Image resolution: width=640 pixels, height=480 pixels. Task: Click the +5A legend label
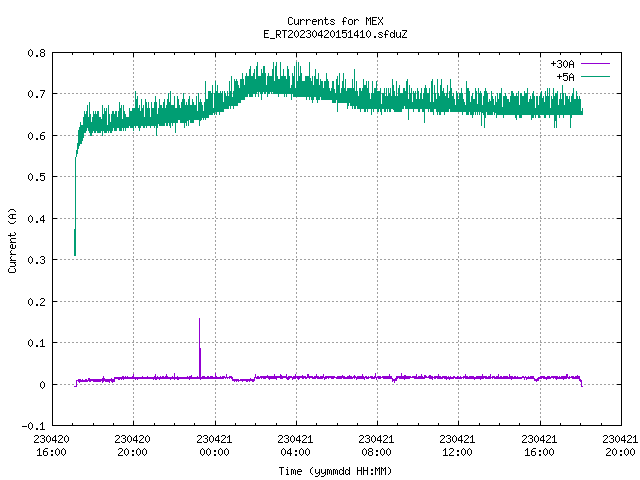pos(565,77)
